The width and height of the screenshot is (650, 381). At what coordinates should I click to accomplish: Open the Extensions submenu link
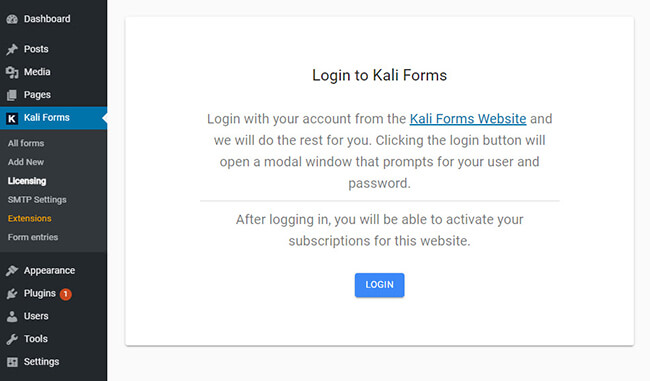click(29, 218)
